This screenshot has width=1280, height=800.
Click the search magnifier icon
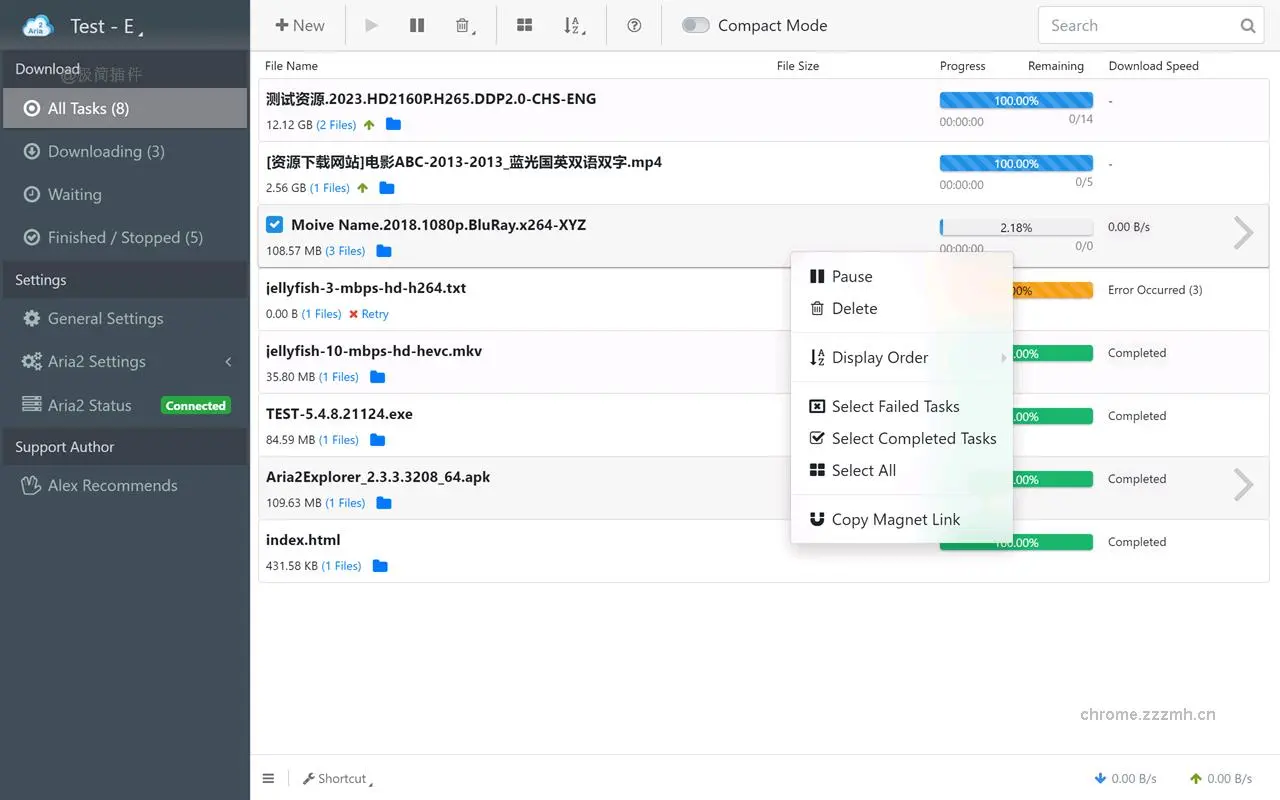point(1248,26)
